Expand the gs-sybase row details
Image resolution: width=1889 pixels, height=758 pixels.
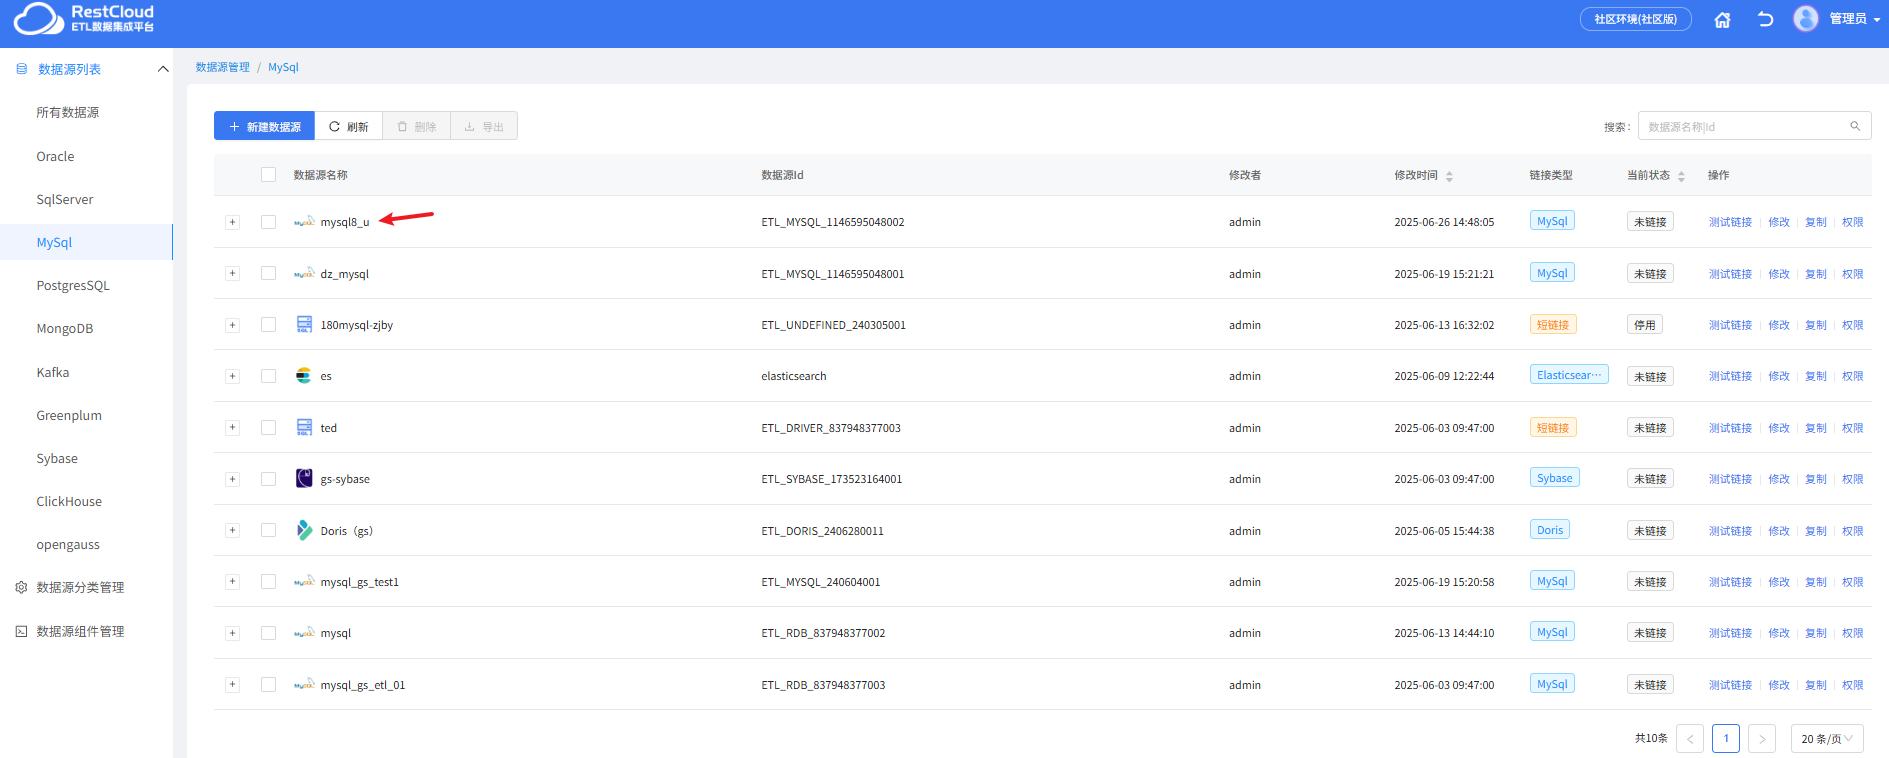point(232,479)
